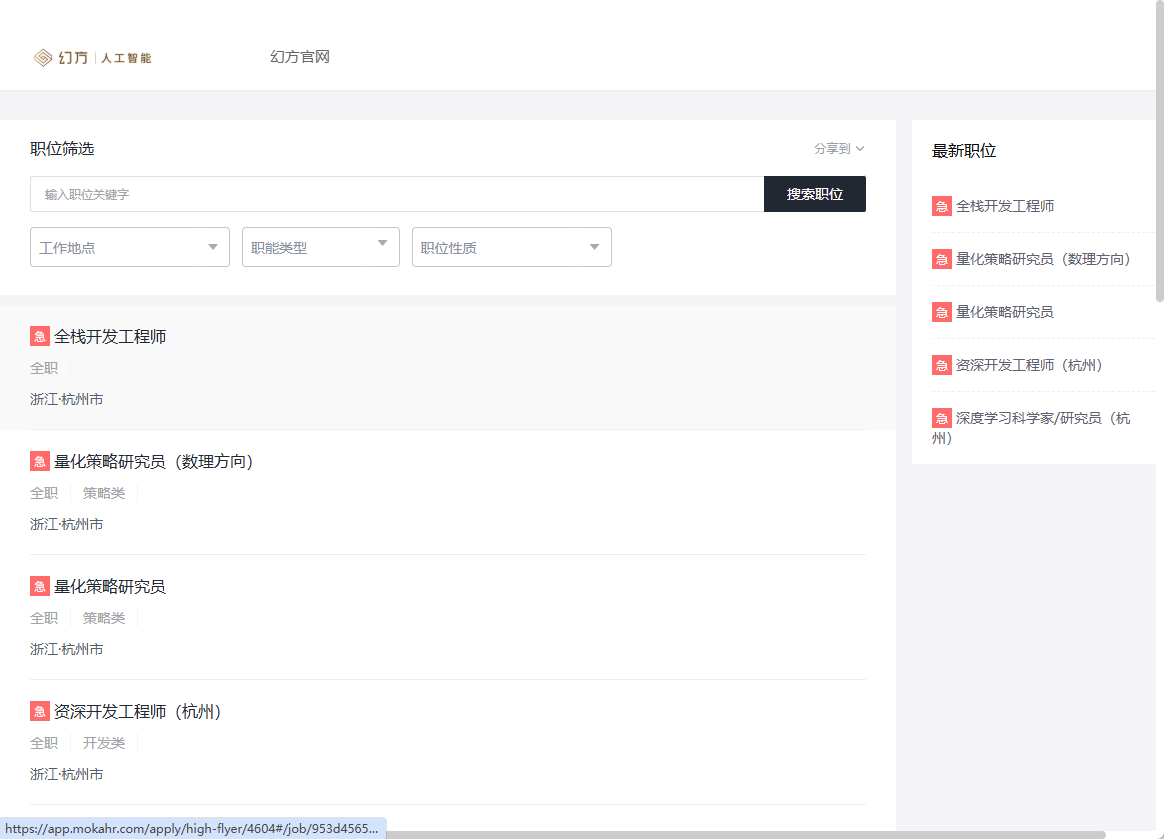The image size is (1164, 839).
Task: Open 量化策略研究员 job listing in main list
Action: 110,587
